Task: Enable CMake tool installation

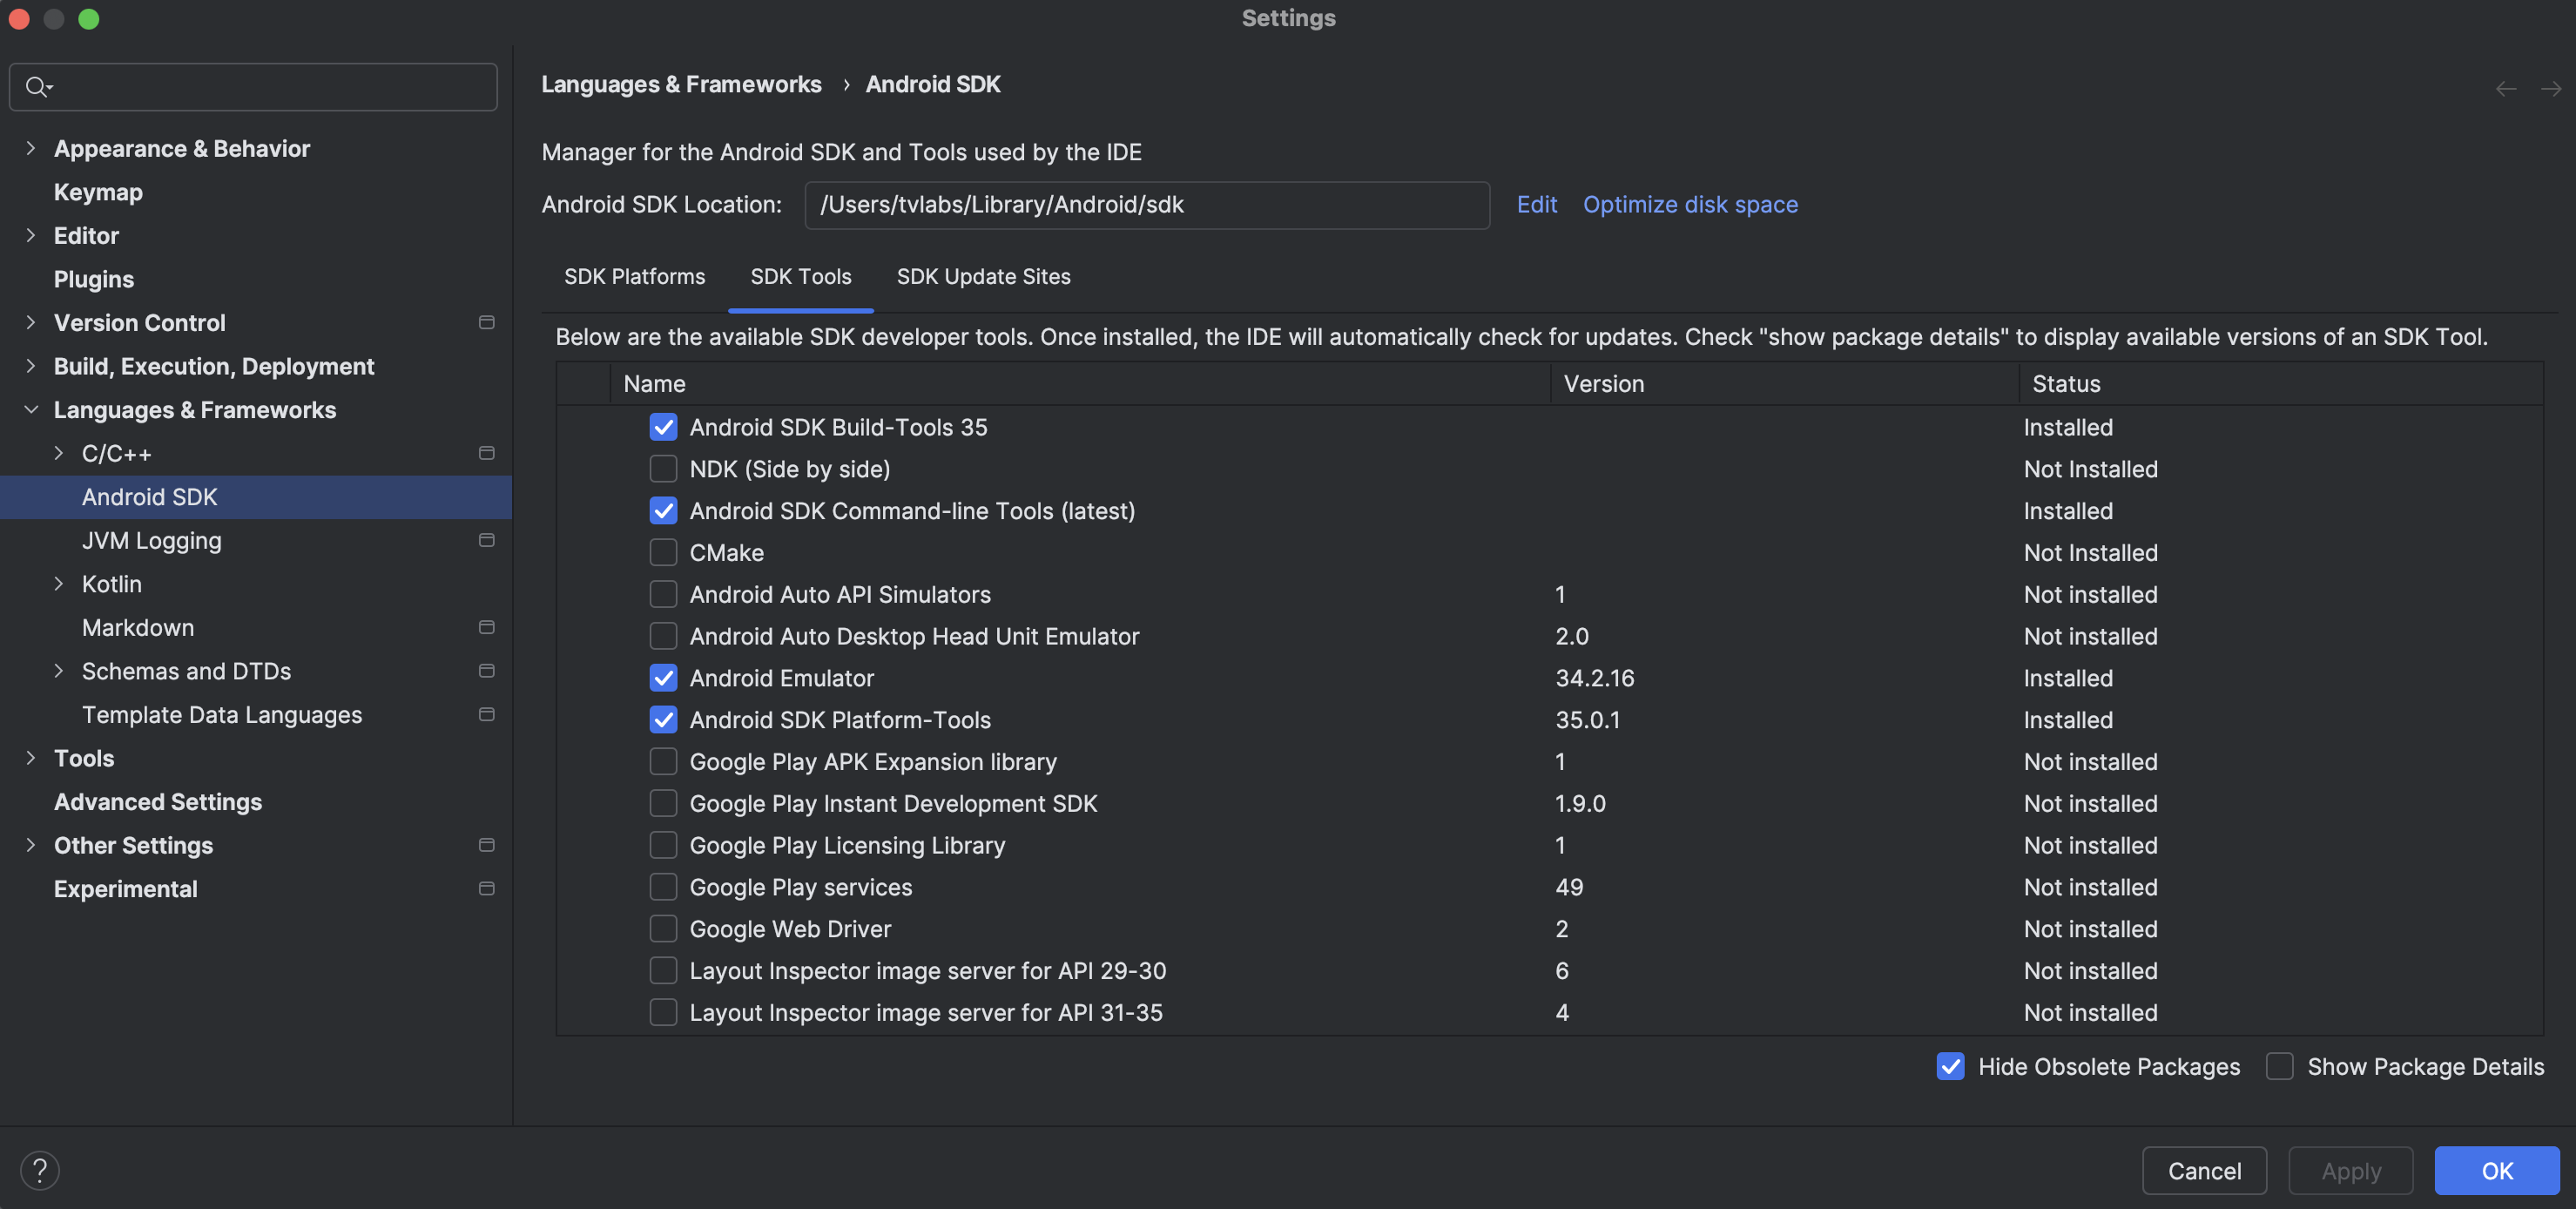Action: click(660, 552)
